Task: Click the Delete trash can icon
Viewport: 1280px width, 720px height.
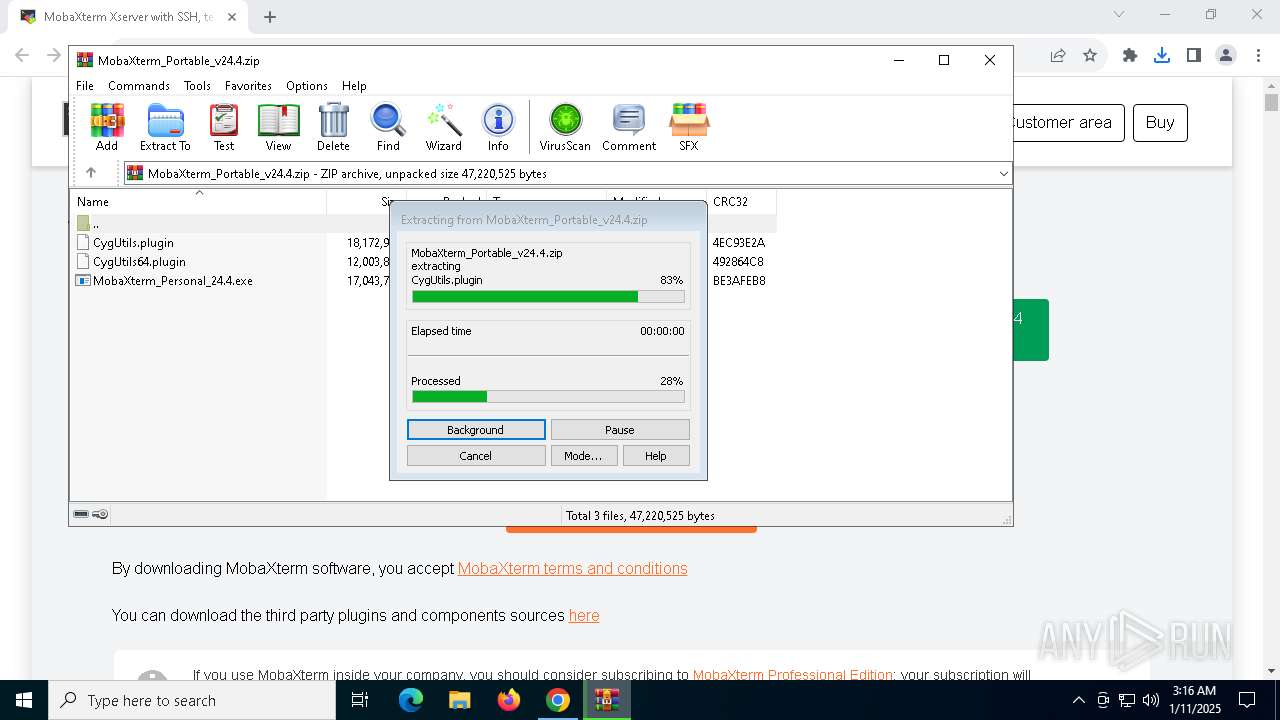Action: [333, 127]
